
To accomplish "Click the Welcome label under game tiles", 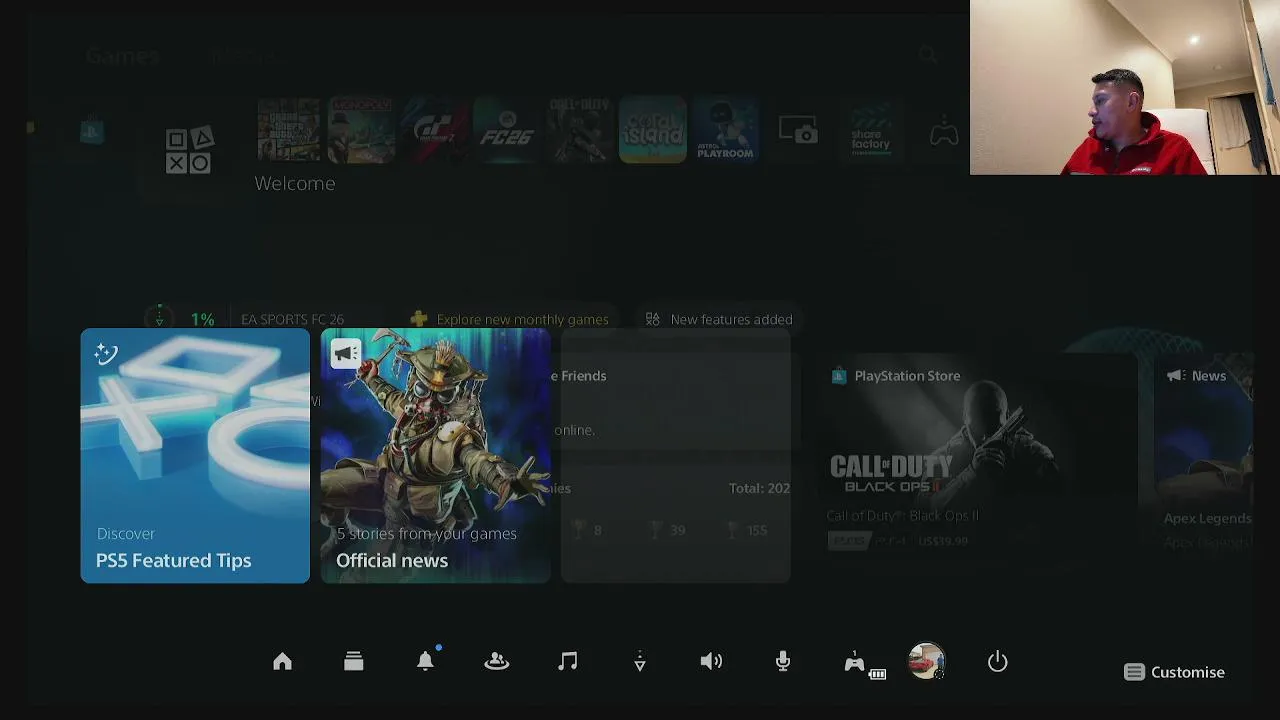I will click(295, 183).
